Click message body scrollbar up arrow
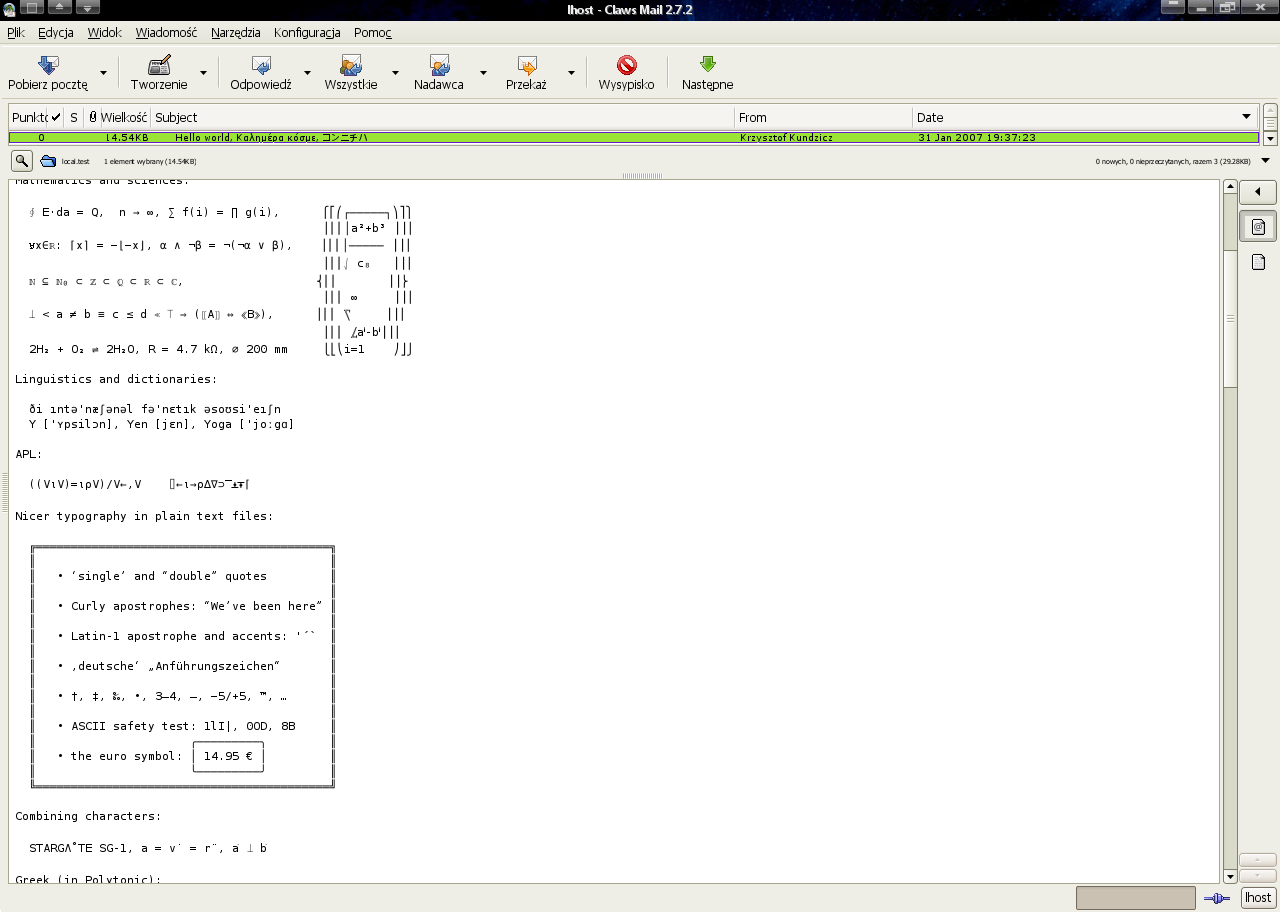Viewport: 1280px width, 912px height. [x=1230, y=186]
